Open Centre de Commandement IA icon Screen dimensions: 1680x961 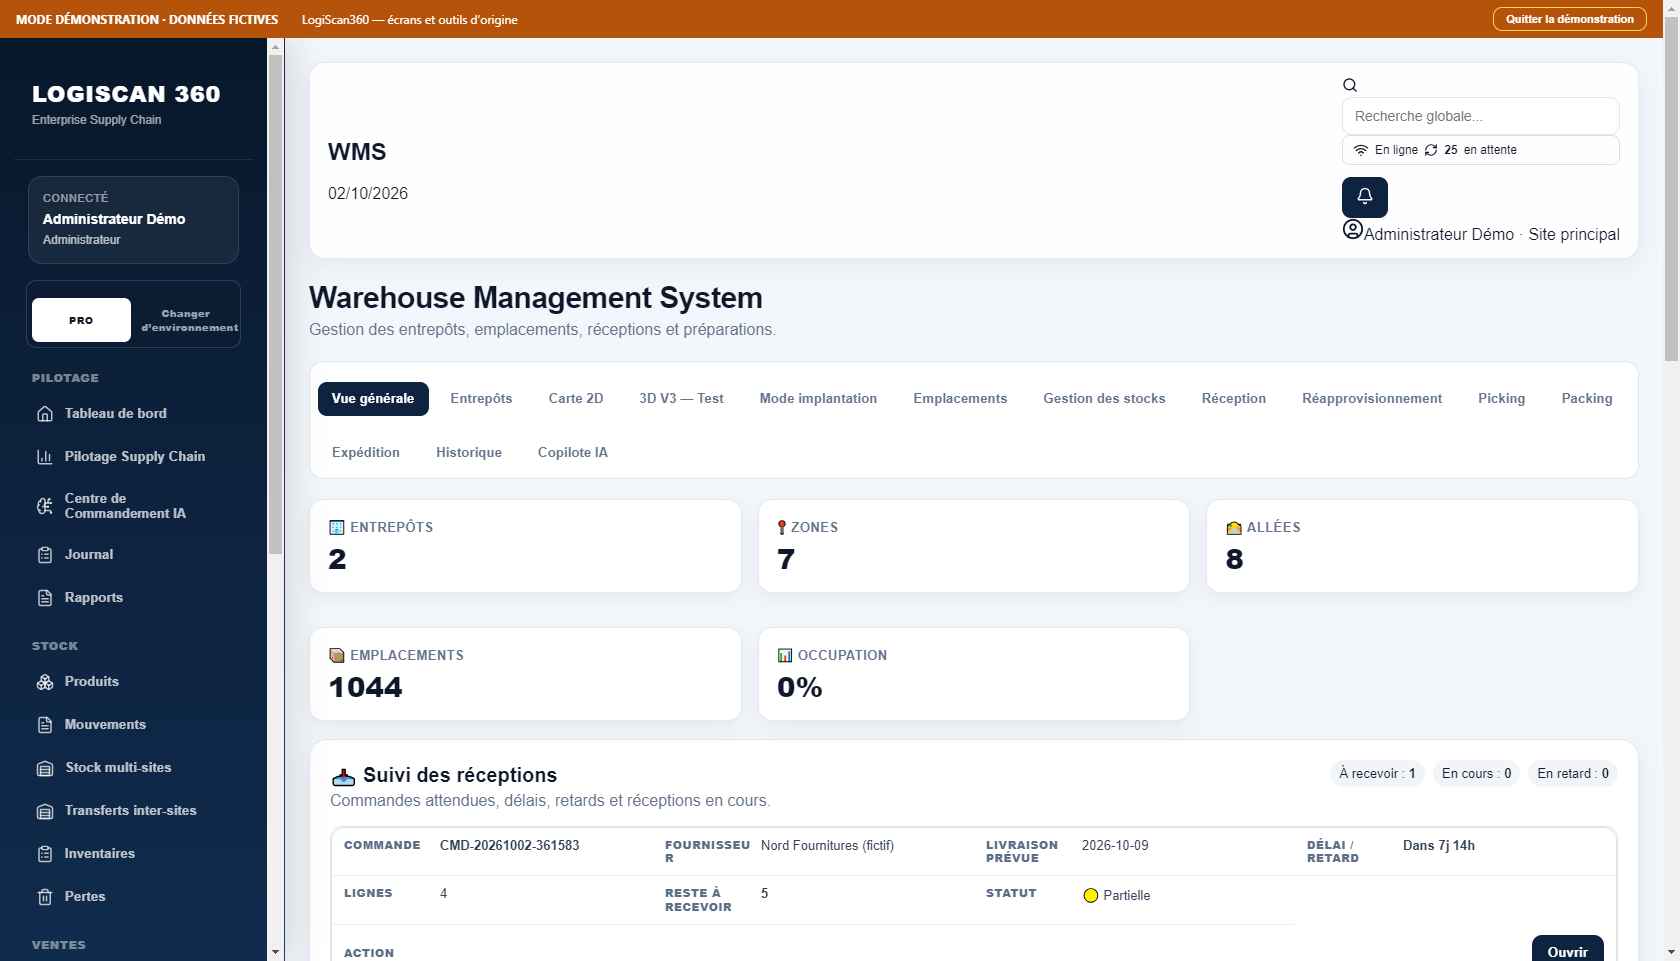(x=45, y=506)
